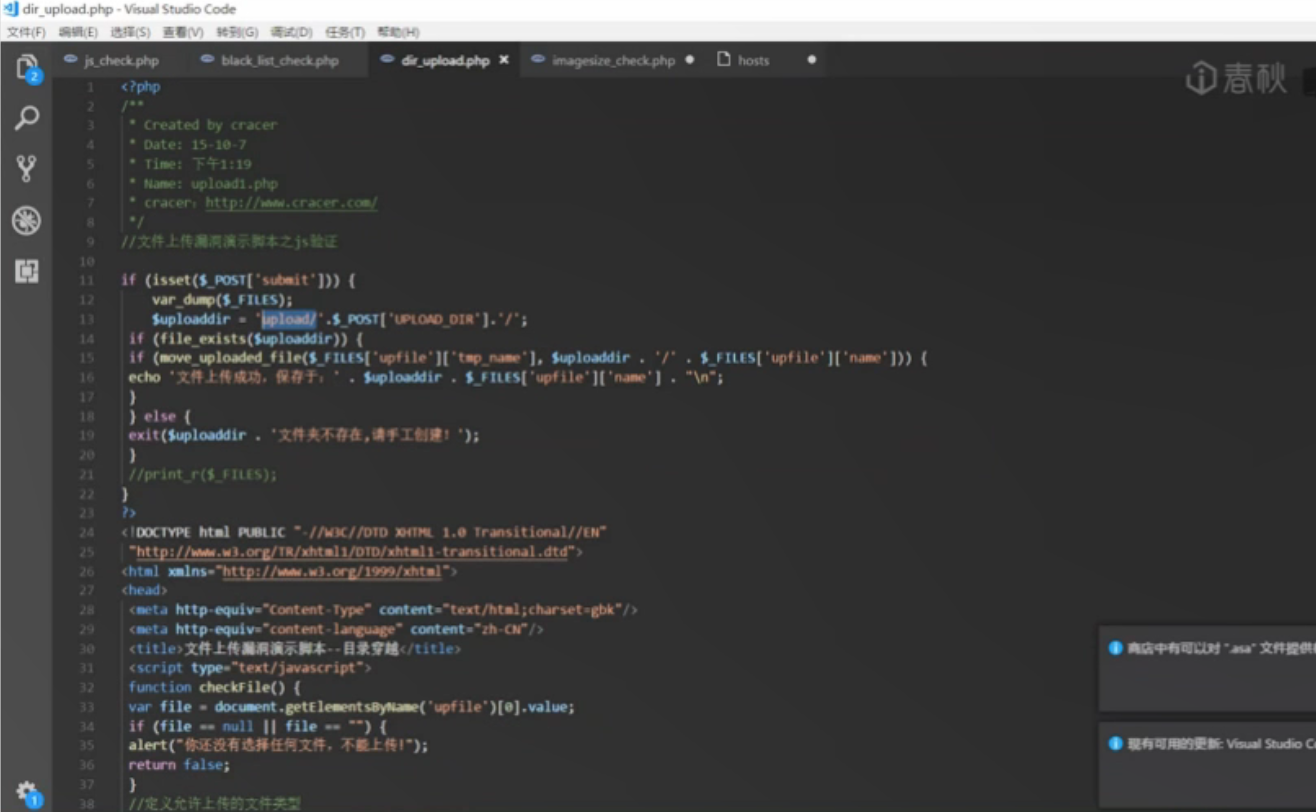Click 'Created by cracer' comment
This screenshot has width=1316, height=812.
click(210, 125)
